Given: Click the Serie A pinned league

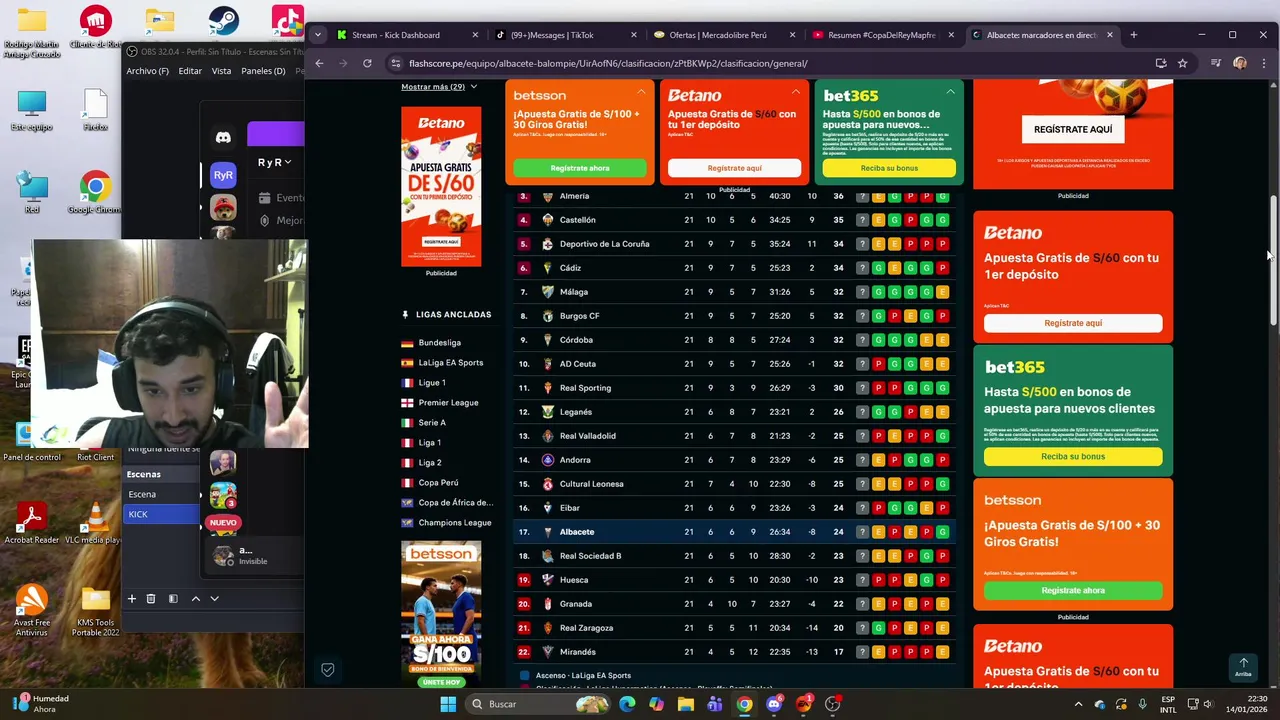Looking at the screenshot, I should click(432, 423).
